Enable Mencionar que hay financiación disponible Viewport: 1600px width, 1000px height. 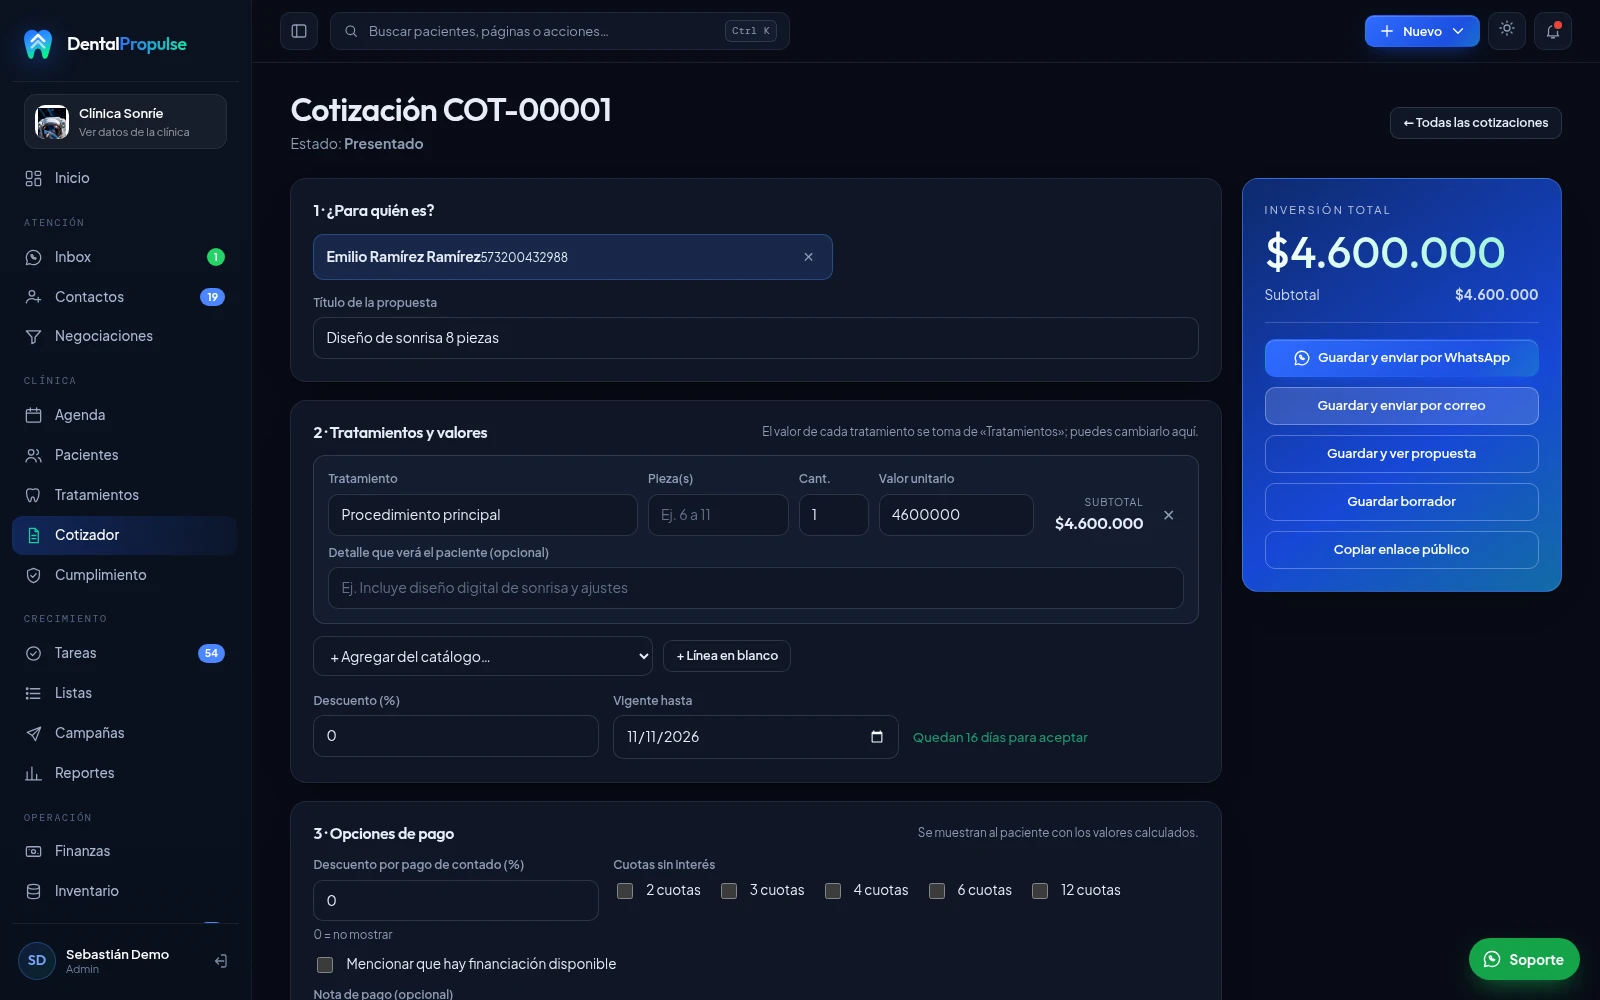tap(325, 965)
